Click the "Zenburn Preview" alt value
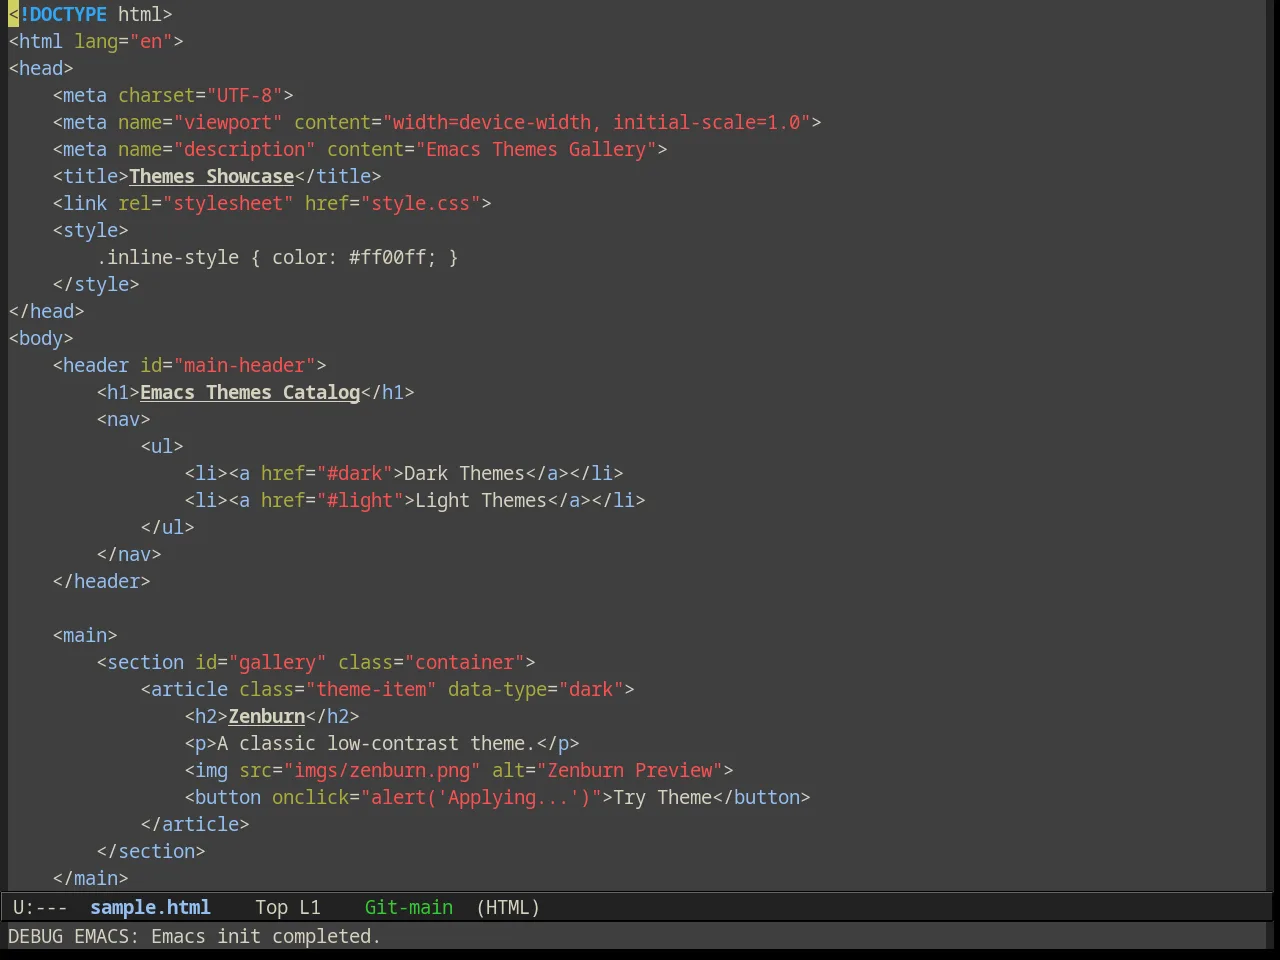The image size is (1280, 960). click(x=630, y=770)
